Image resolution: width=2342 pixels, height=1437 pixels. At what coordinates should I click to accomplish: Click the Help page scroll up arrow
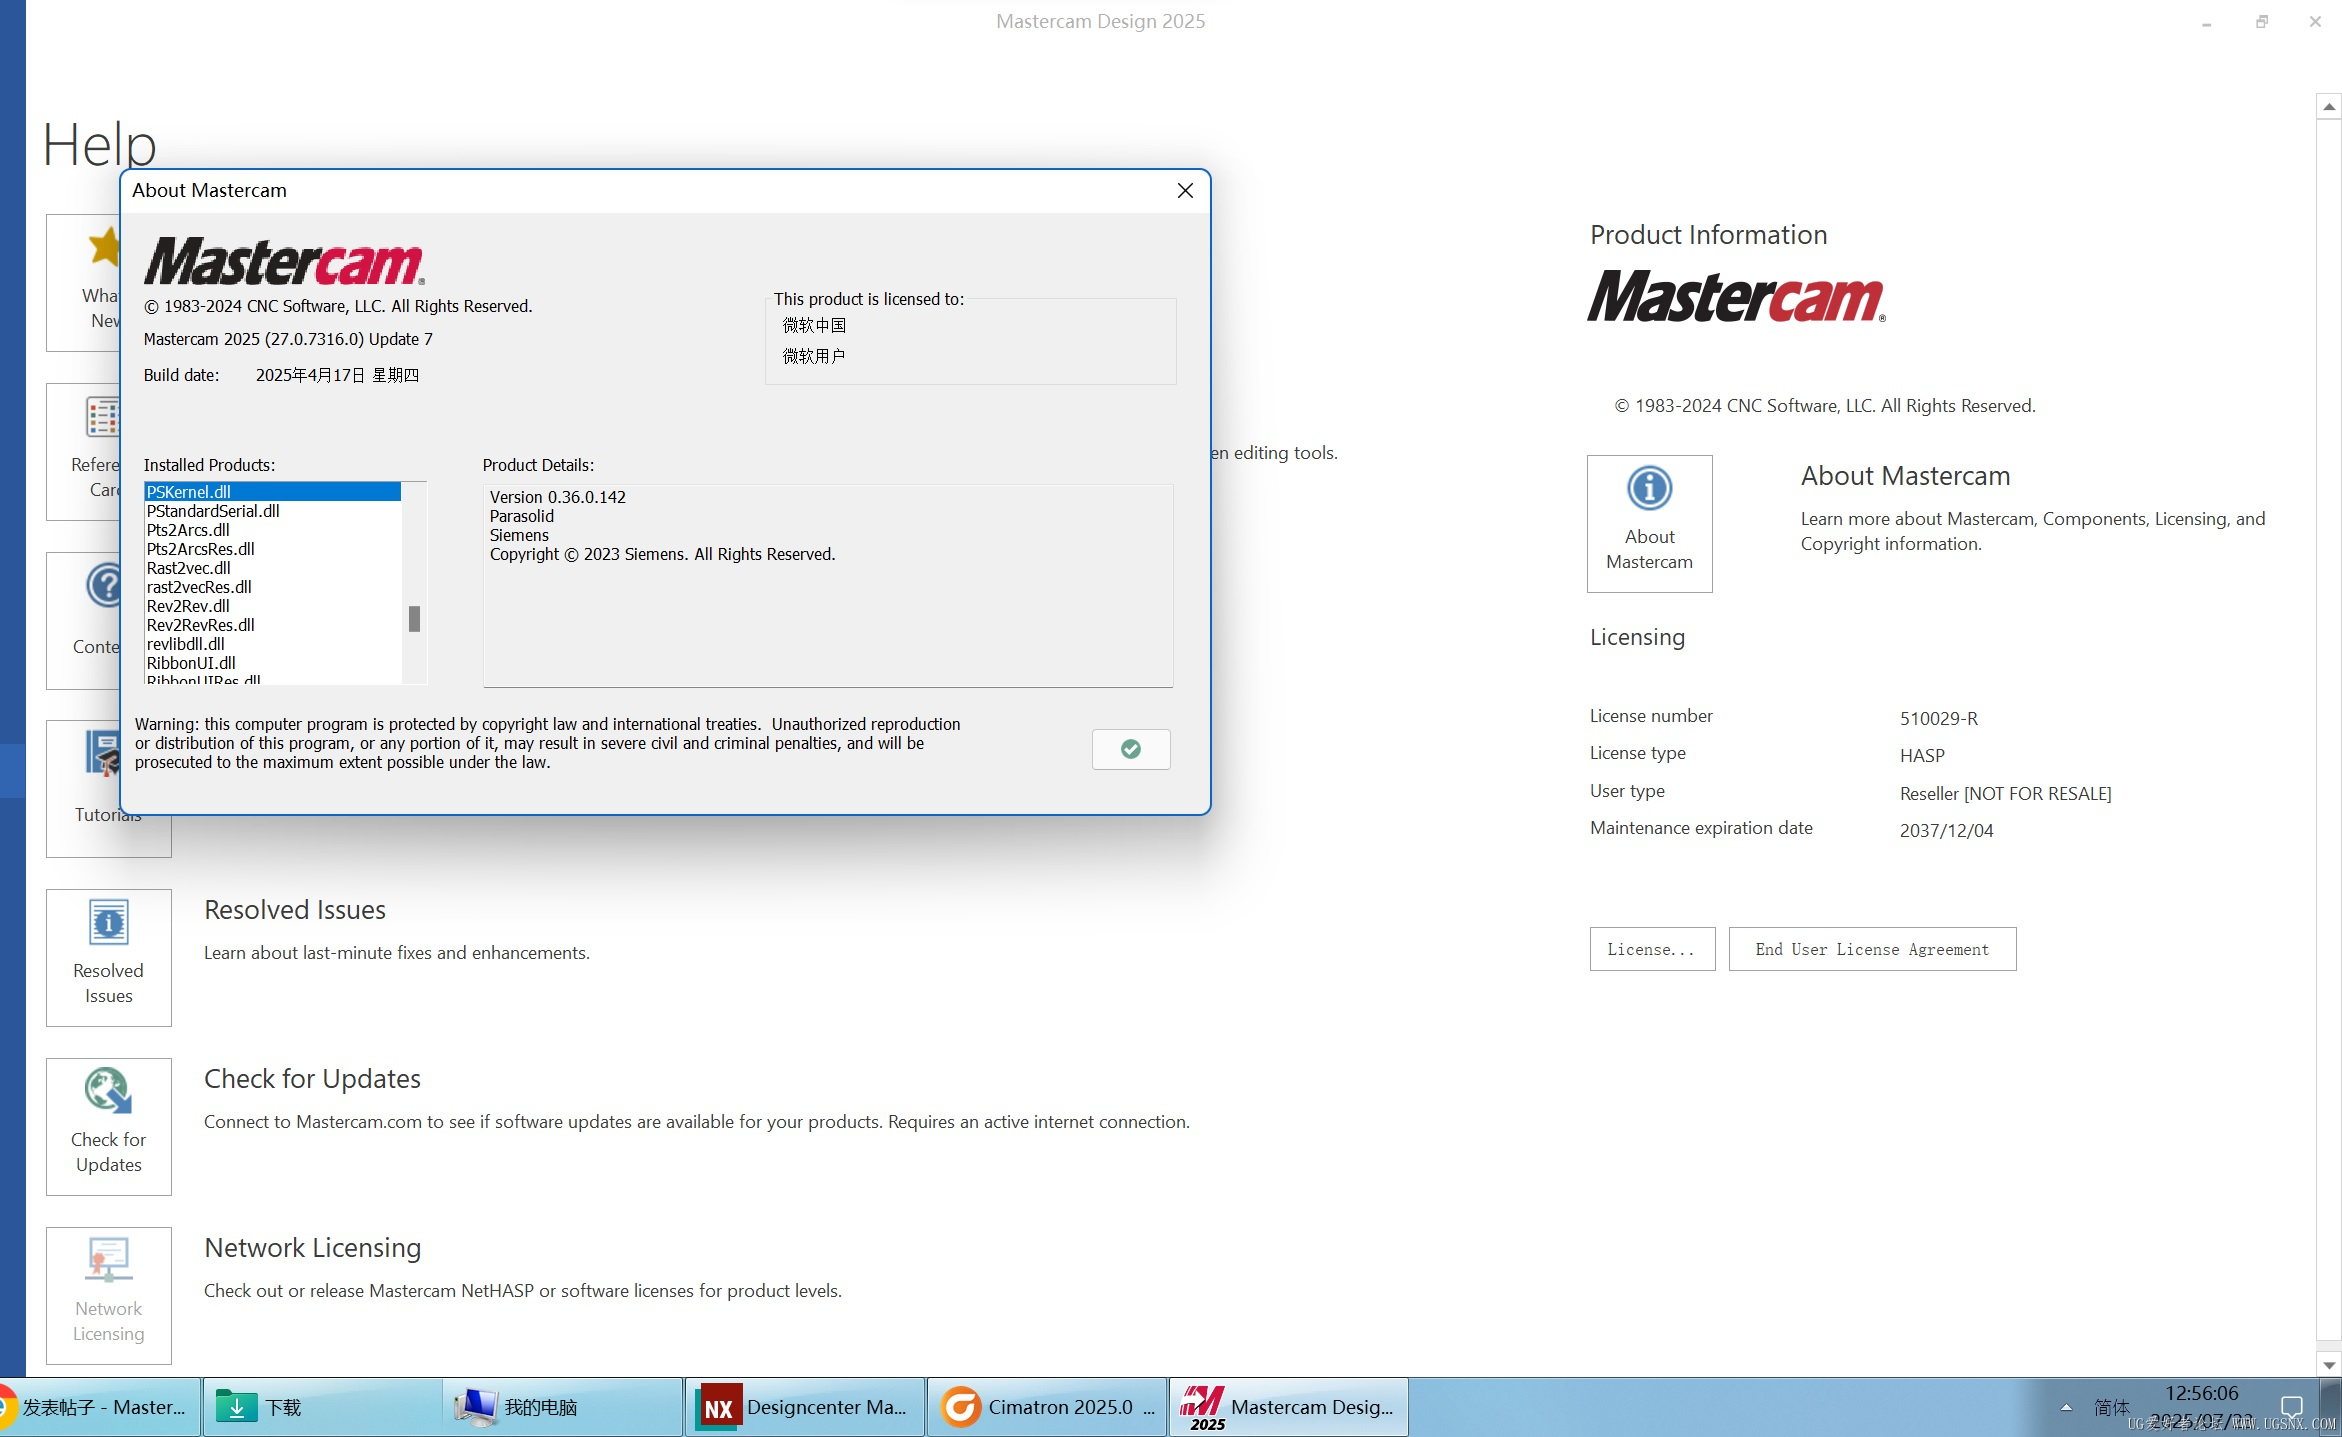pos(2328,106)
